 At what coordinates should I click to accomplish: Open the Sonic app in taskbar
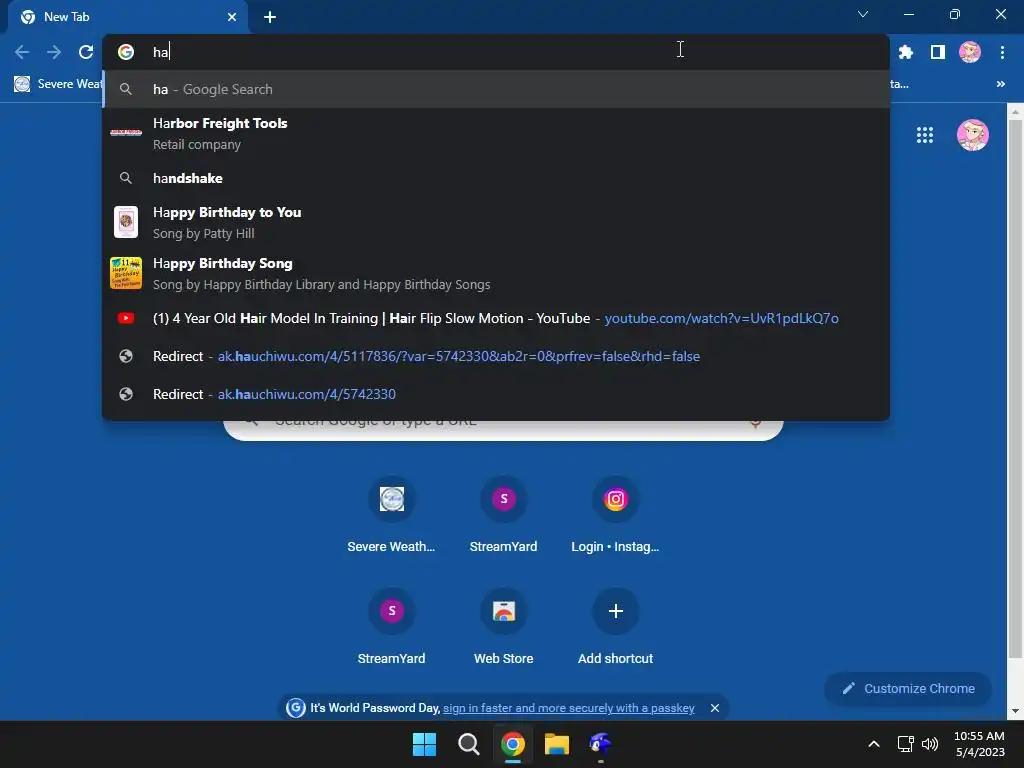tap(600, 744)
